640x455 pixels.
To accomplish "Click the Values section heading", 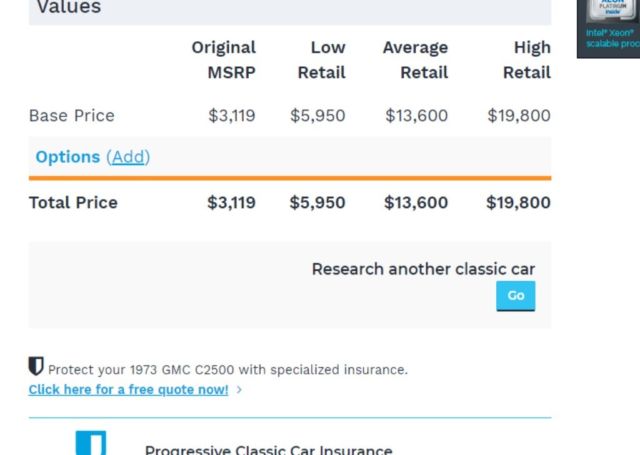I will coord(69,7).
